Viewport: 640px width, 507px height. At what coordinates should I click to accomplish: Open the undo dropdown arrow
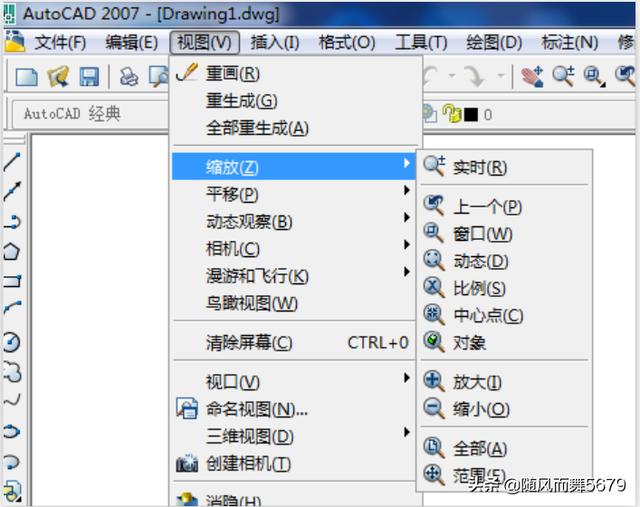click(x=452, y=75)
